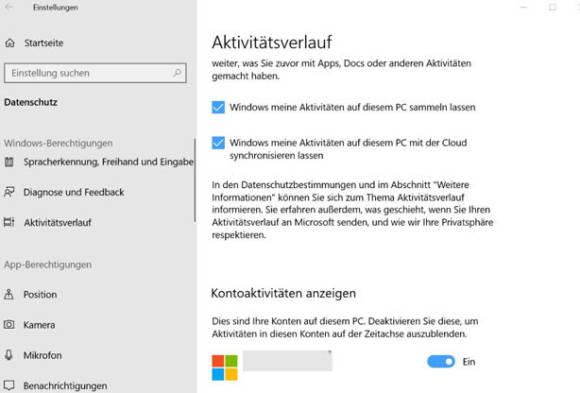The image size is (580, 393).
Task: Click the Benachrichtigungen notification icon
Action: (x=9, y=385)
